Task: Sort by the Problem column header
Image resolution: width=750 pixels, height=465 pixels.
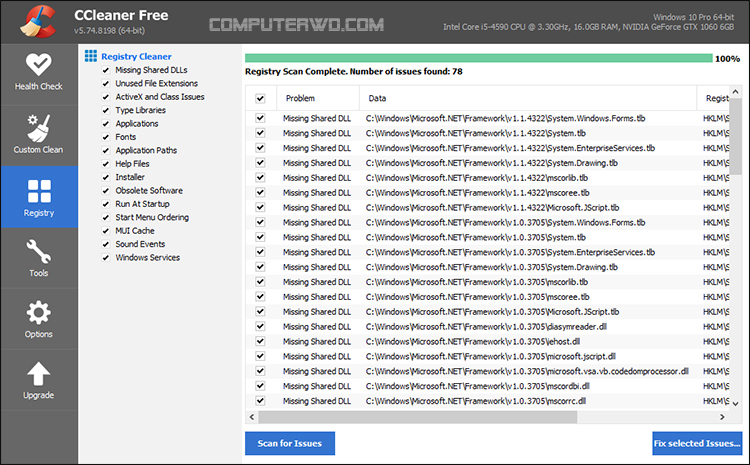Action: [x=318, y=98]
